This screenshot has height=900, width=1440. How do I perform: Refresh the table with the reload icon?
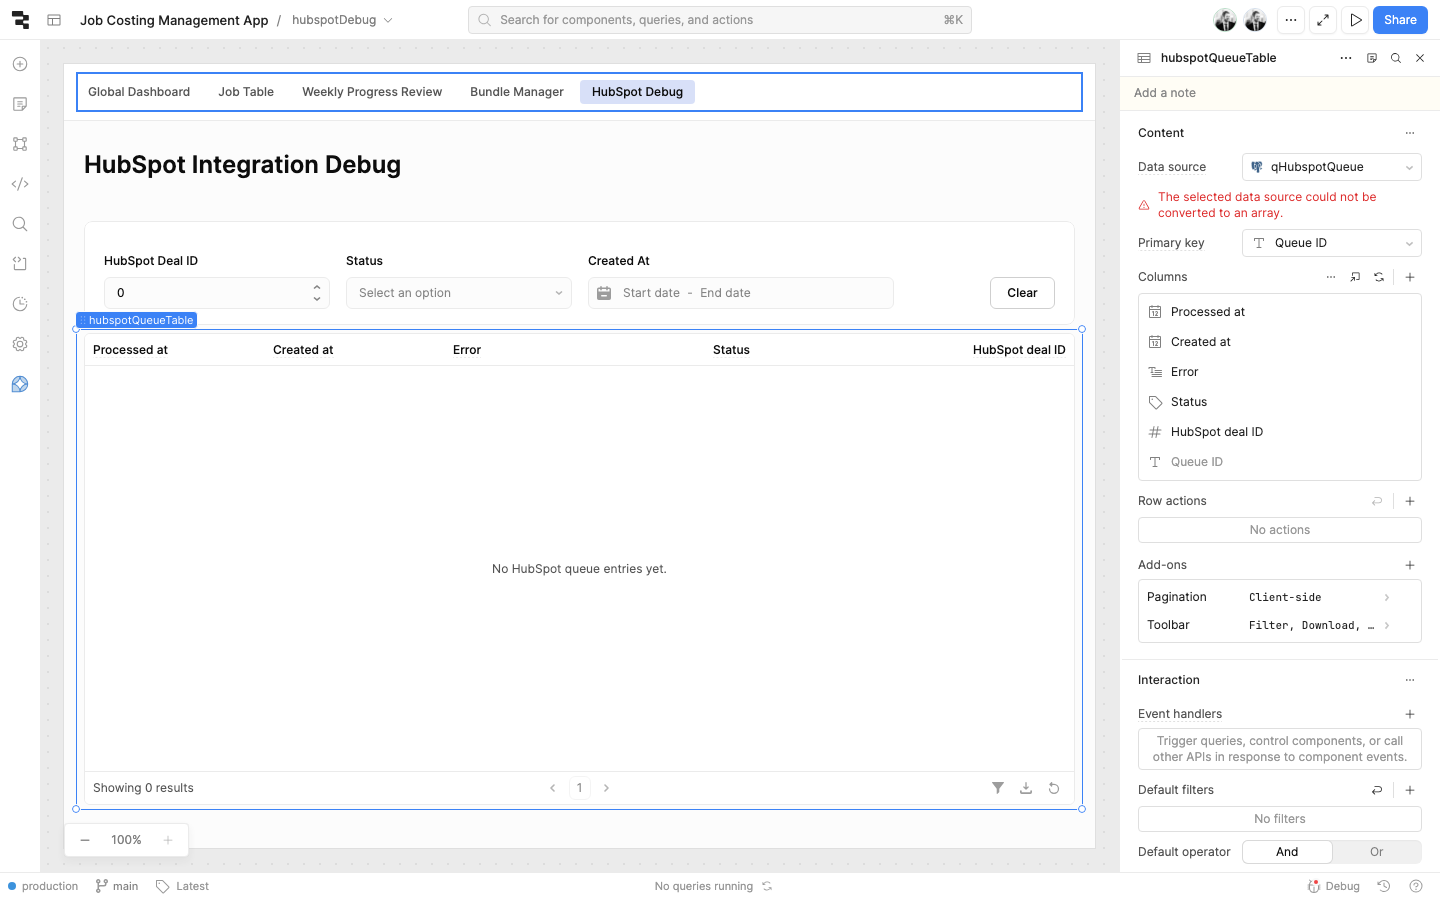click(1053, 788)
